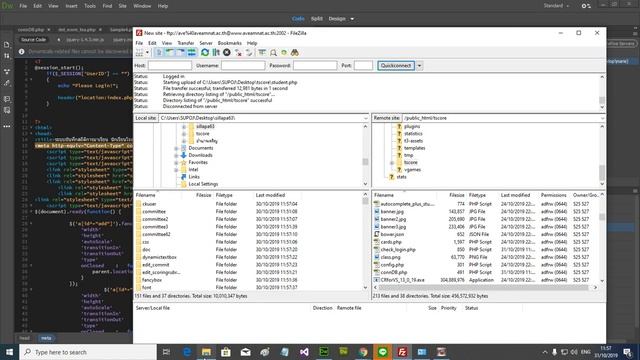This screenshot has width=640, height=360.
Task: Open FileZilla File menu
Action: point(139,43)
